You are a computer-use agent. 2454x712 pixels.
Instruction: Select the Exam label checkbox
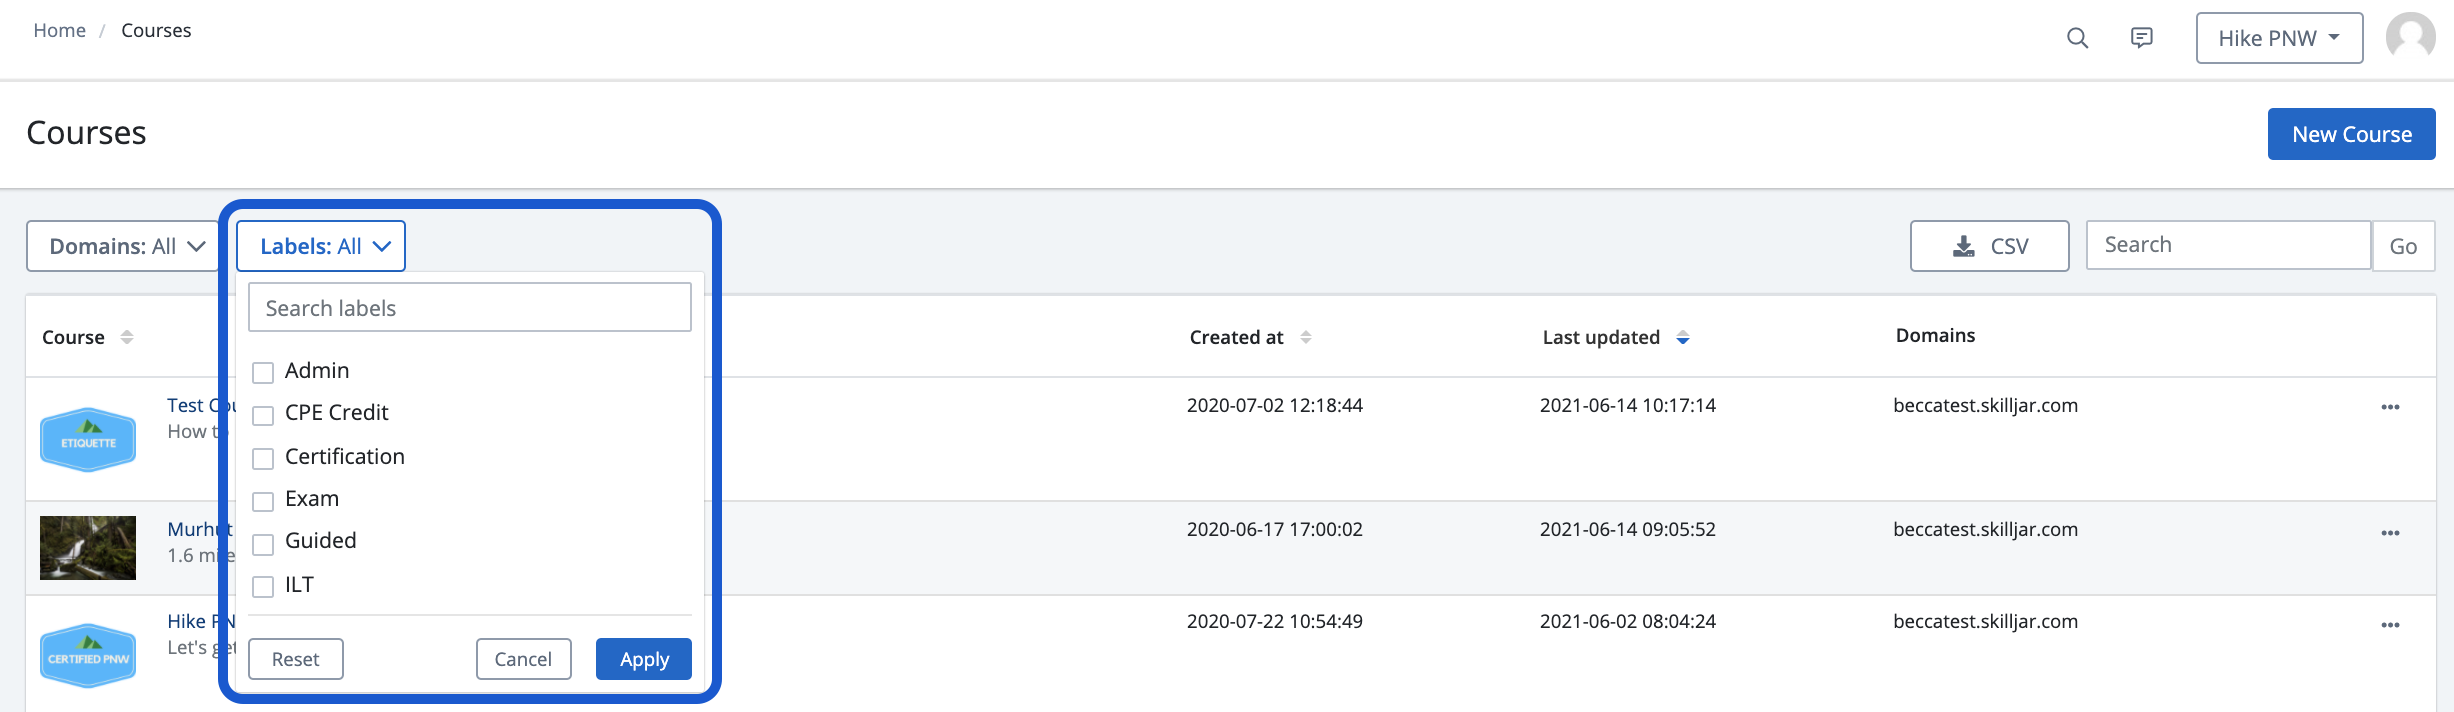263,501
